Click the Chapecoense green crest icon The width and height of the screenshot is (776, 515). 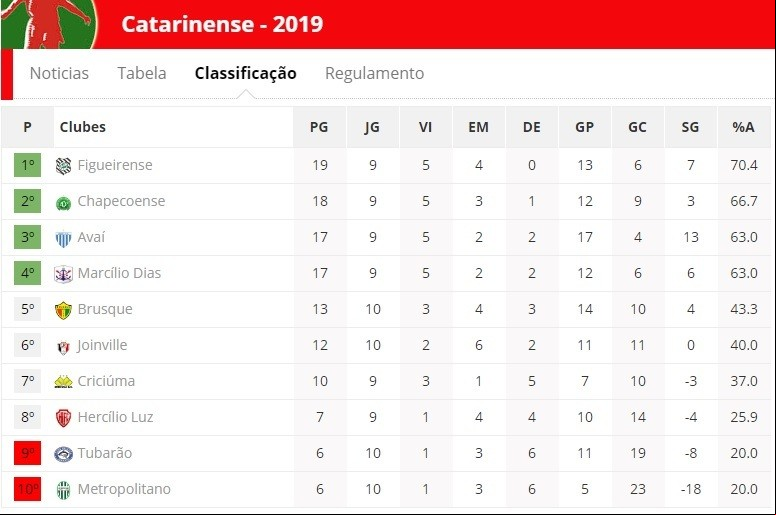63,202
